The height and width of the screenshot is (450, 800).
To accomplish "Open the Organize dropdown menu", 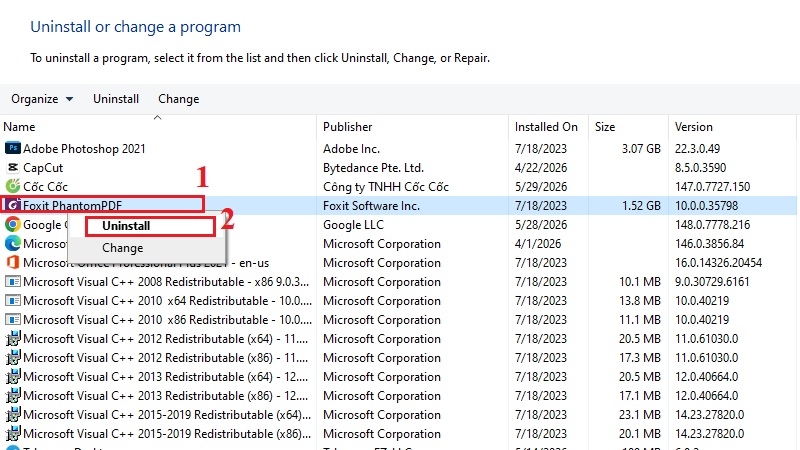I will click(x=42, y=99).
